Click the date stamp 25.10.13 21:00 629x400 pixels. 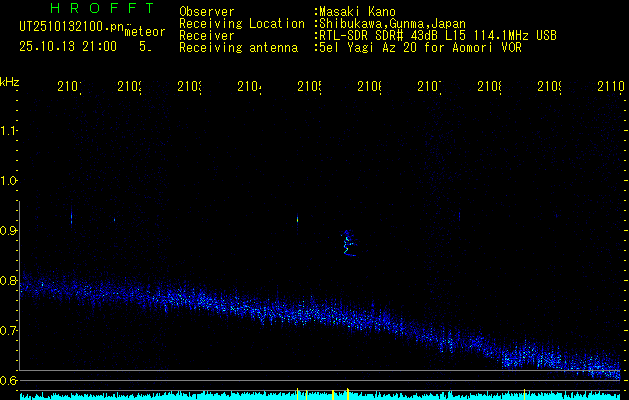tap(68, 47)
